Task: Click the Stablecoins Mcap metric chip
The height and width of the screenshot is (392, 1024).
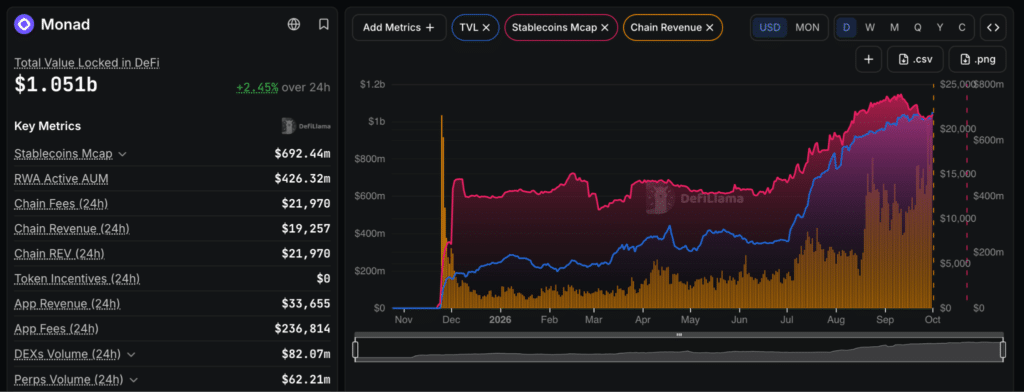Action: coord(561,27)
